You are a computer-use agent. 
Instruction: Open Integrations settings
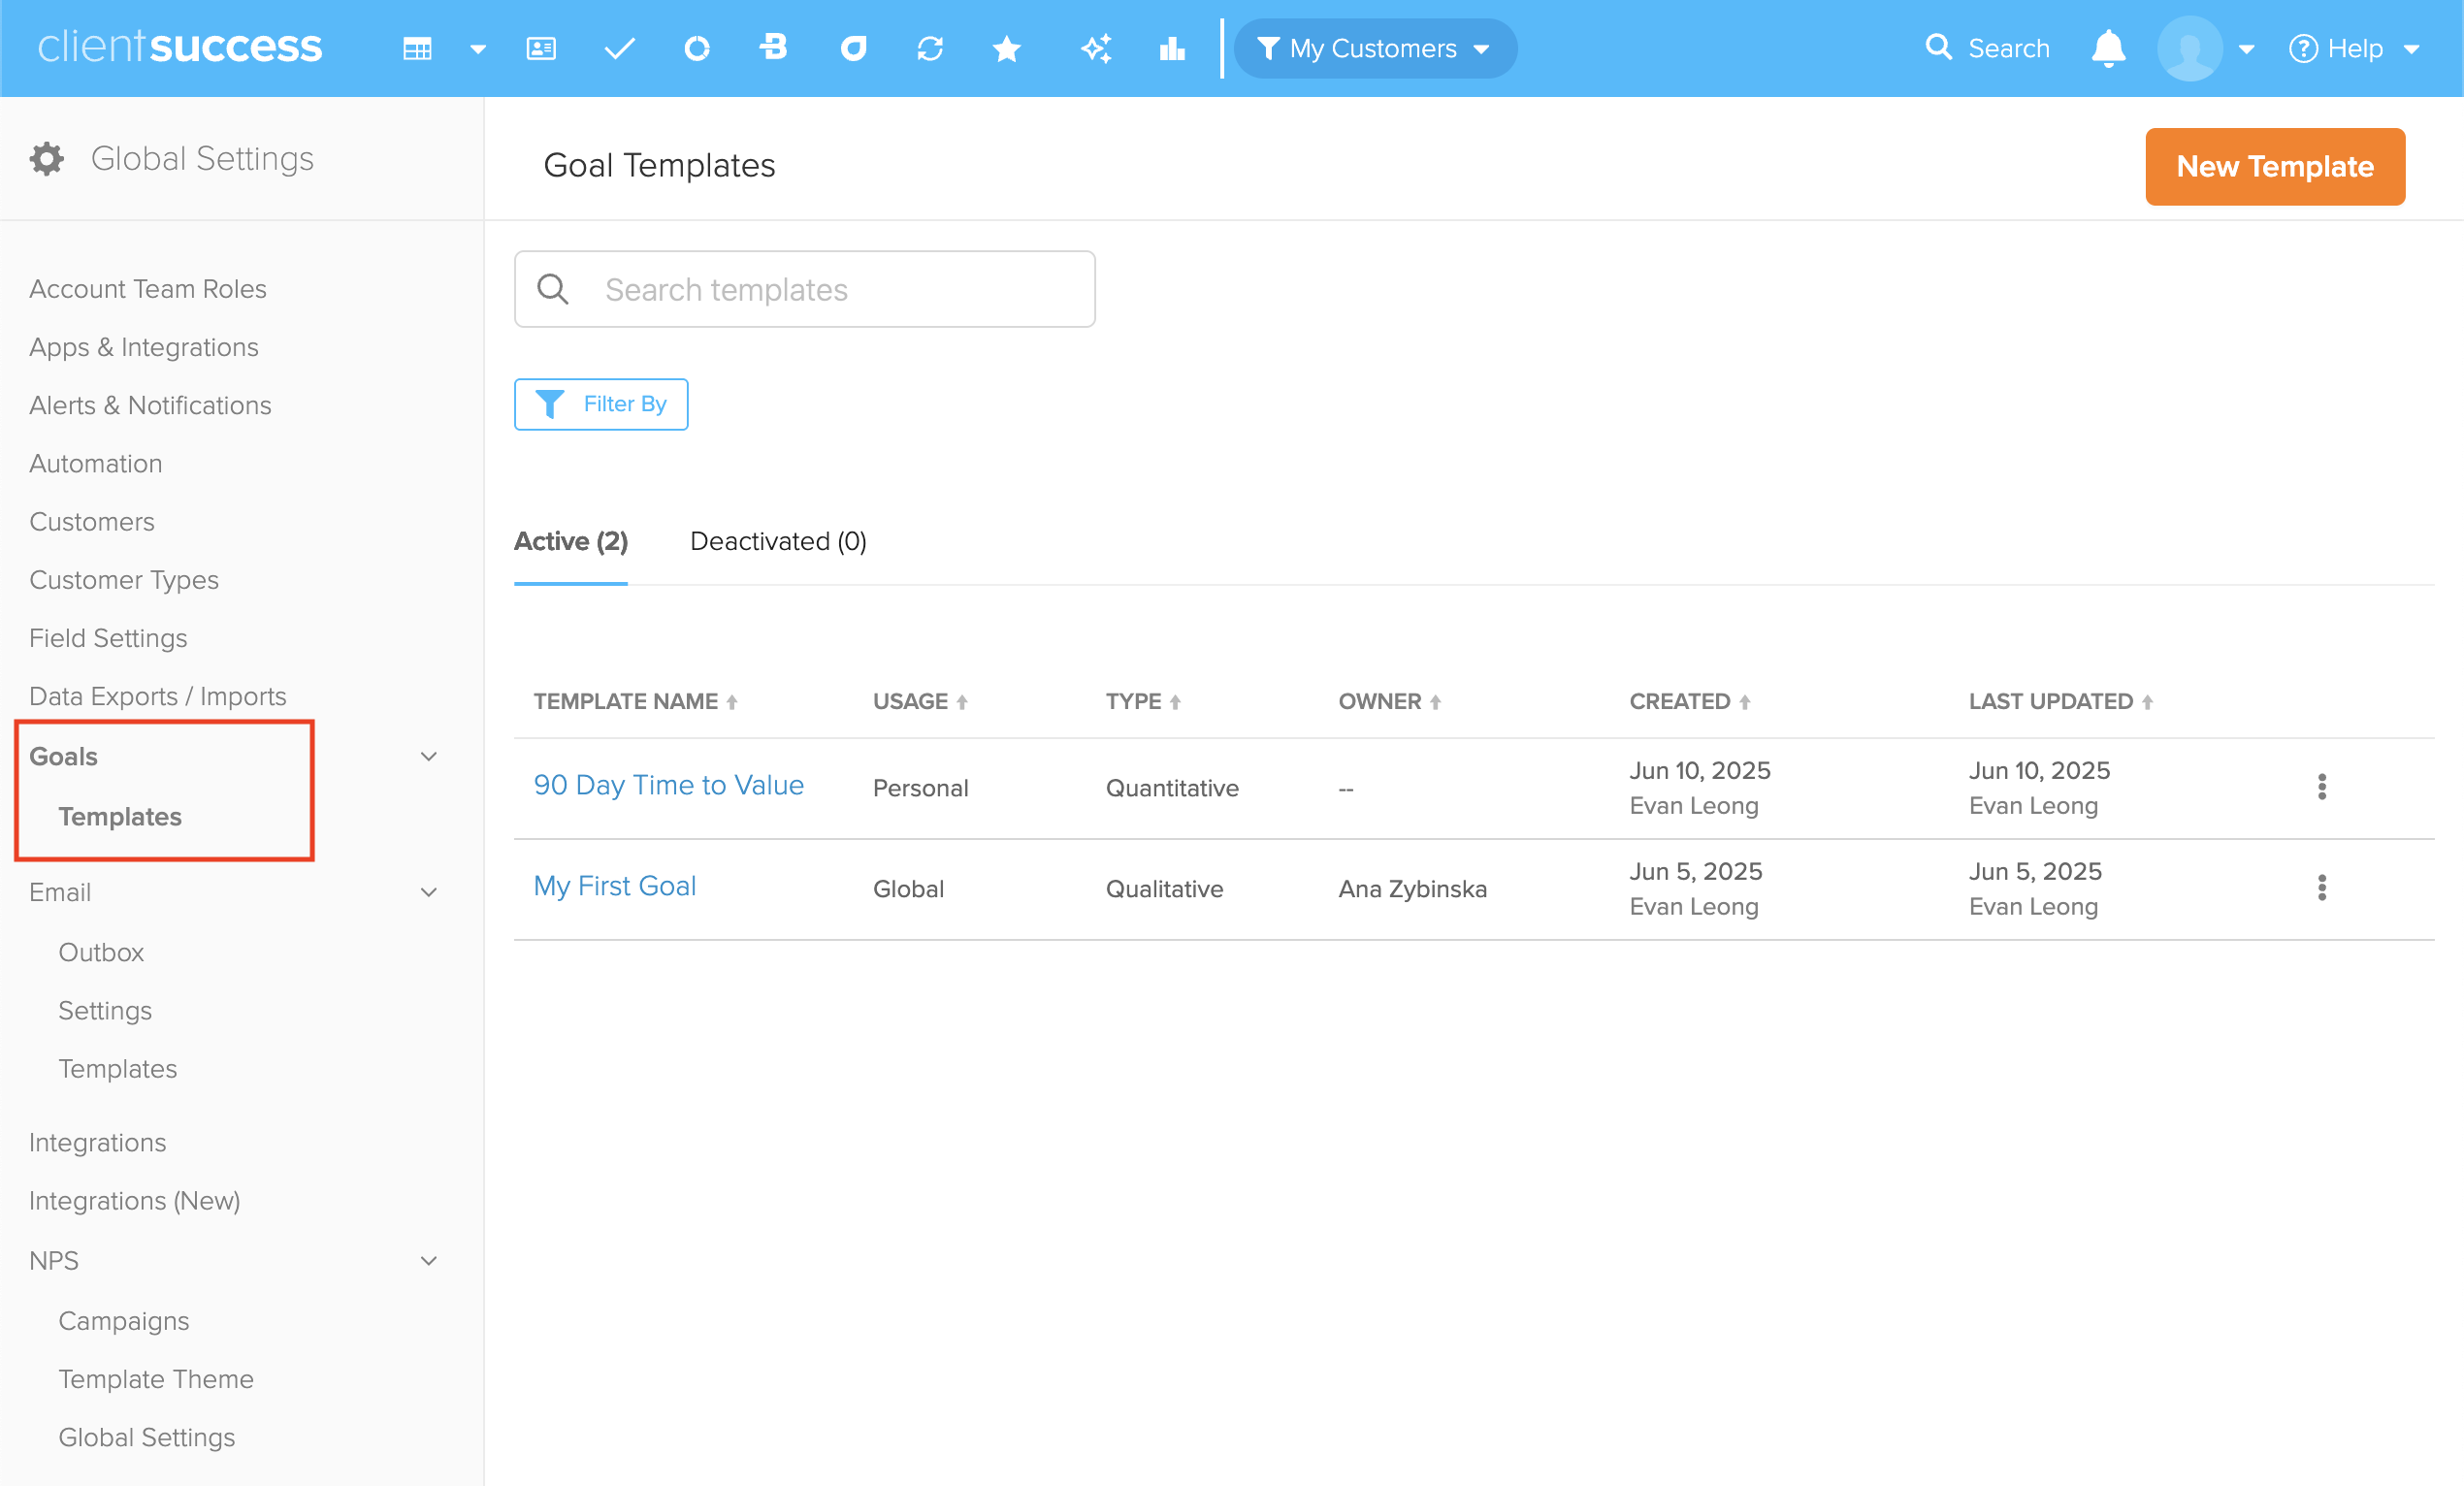pyautogui.click(x=98, y=1143)
